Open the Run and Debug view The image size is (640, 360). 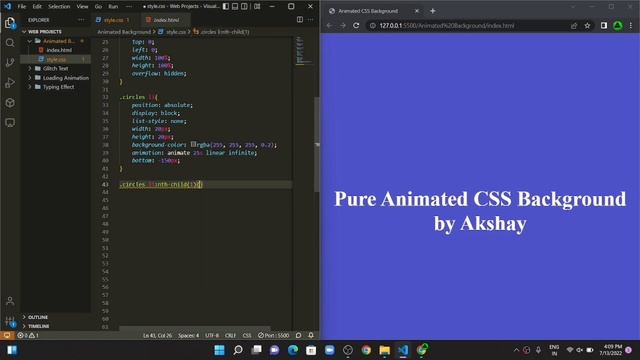coord(10,82)
